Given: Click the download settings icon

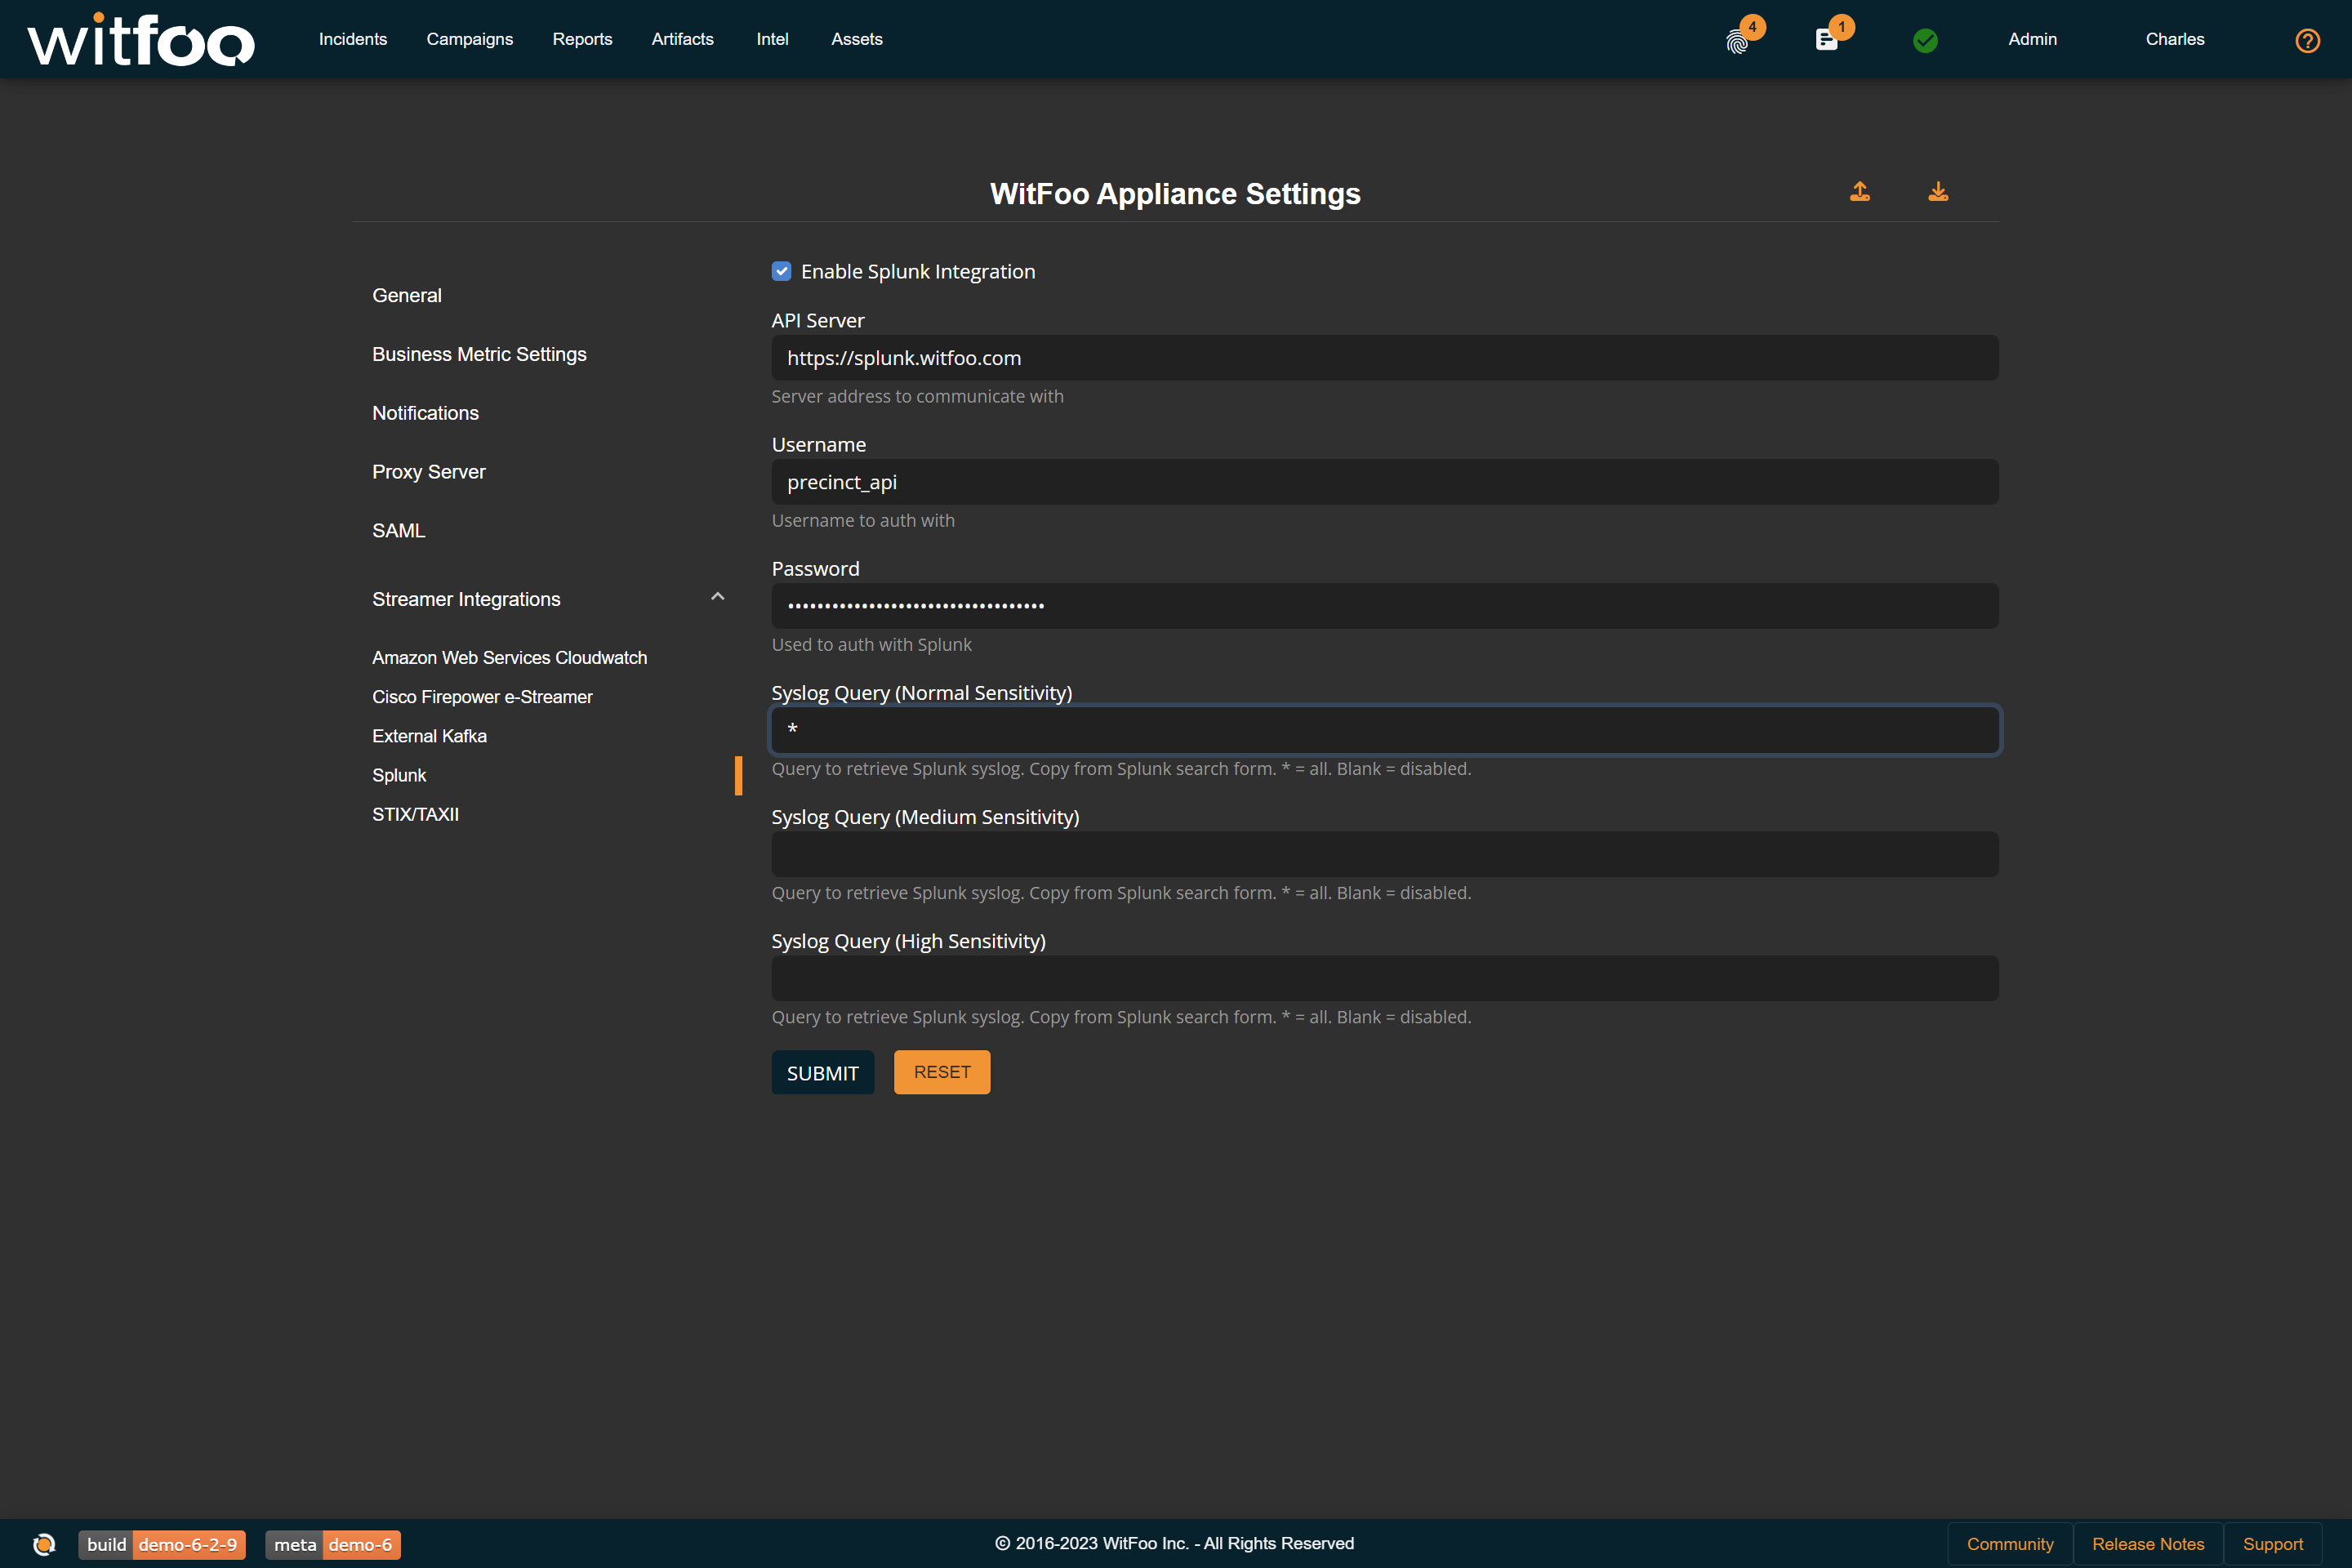Looking at the screenshot, I should [x=1938, y=192].
